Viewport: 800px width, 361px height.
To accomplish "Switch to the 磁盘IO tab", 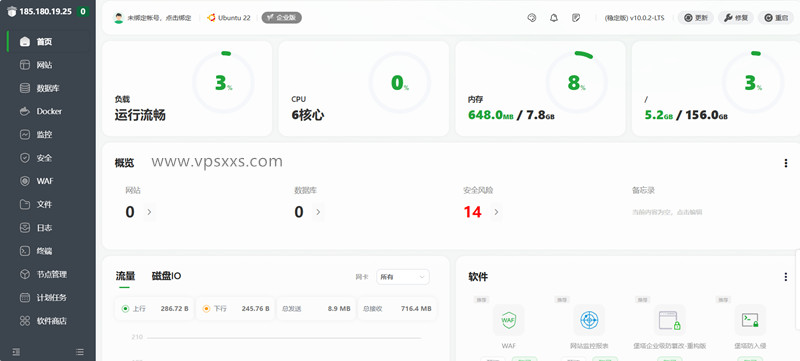I will click(166, 276).
